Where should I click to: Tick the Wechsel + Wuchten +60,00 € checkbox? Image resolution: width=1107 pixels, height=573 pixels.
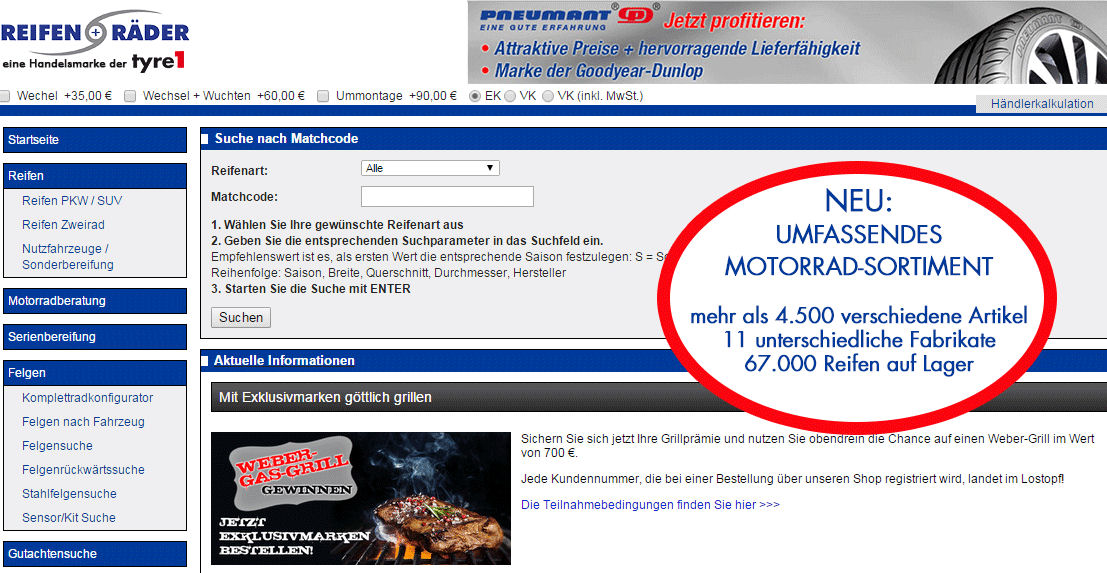130,96
